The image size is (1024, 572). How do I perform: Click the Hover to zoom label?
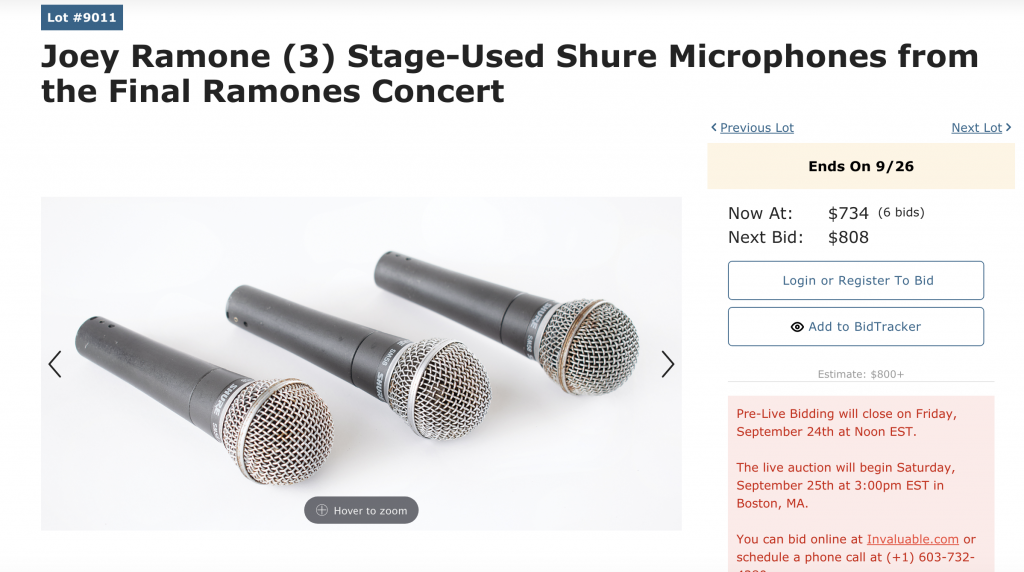(x=370, y=511)
